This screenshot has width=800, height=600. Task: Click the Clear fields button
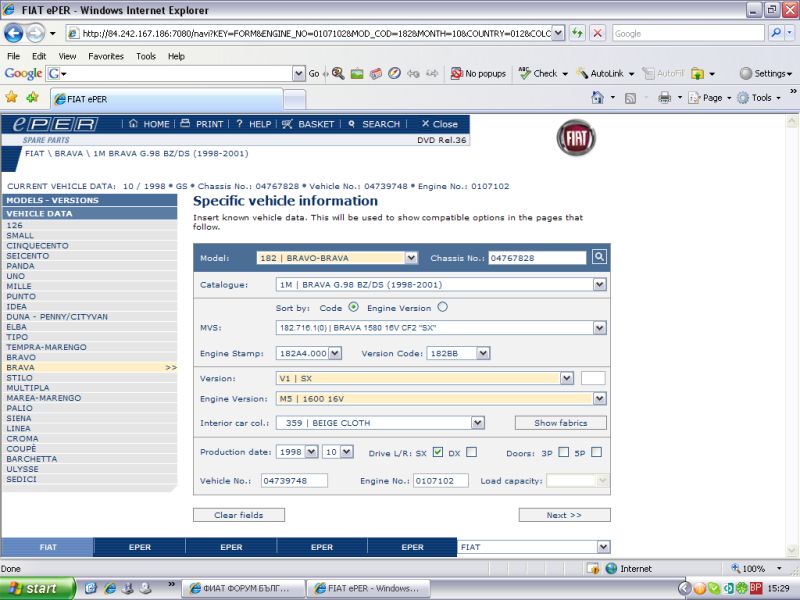click(238, 515)
